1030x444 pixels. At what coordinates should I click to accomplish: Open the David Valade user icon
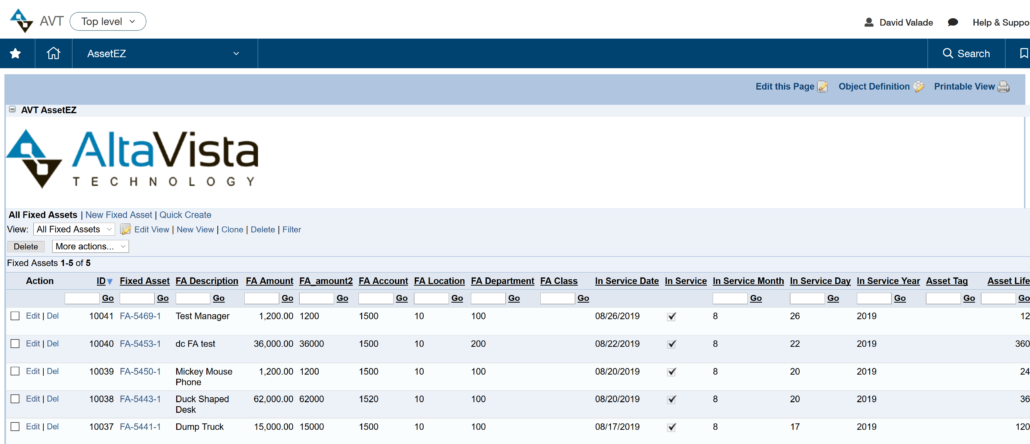[869, 22]
